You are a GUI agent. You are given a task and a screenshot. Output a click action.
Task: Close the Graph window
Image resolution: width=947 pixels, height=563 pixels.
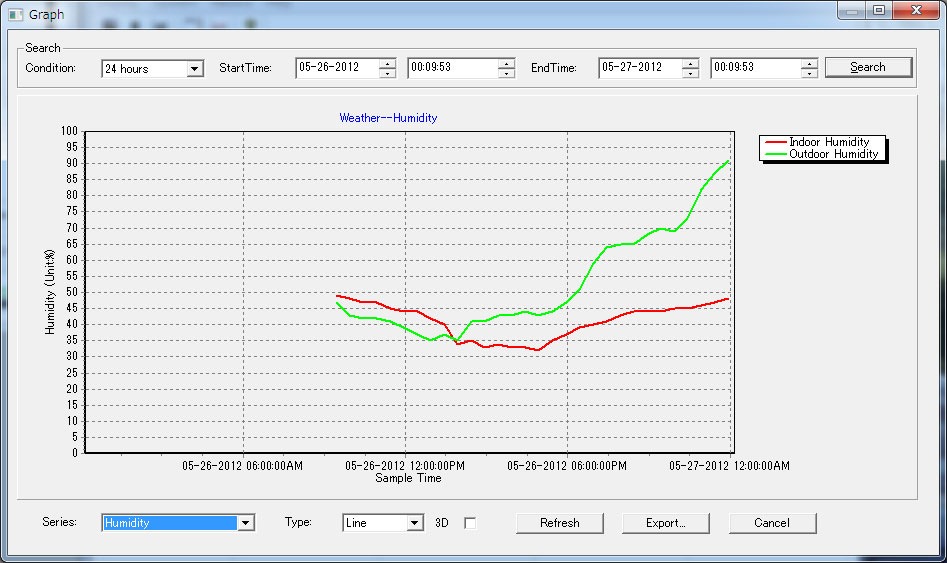(x=916, y=10)
